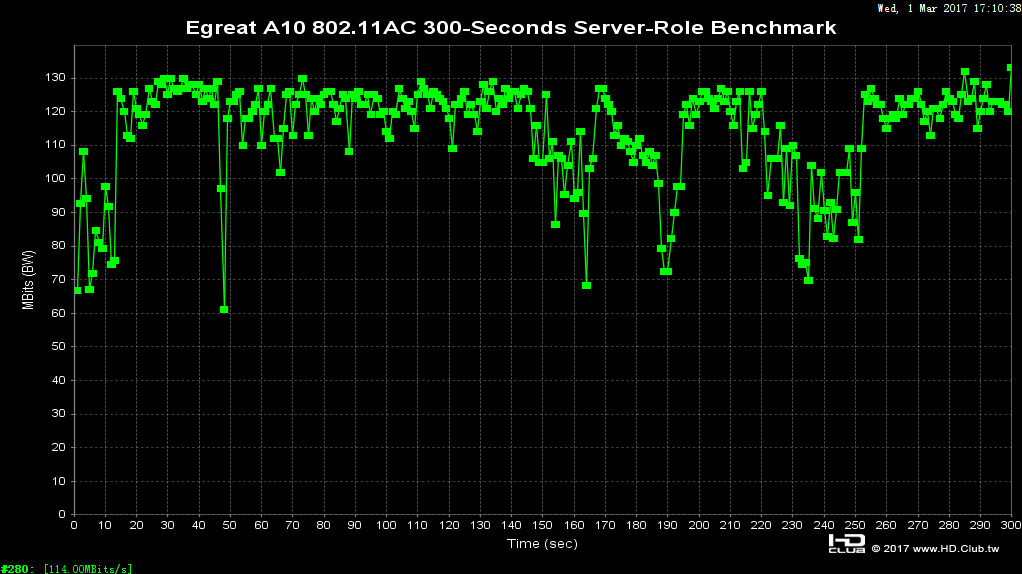The image size is (1022, 574).
Task: Click the y-axis tick label 100
Action: (55, 179)
